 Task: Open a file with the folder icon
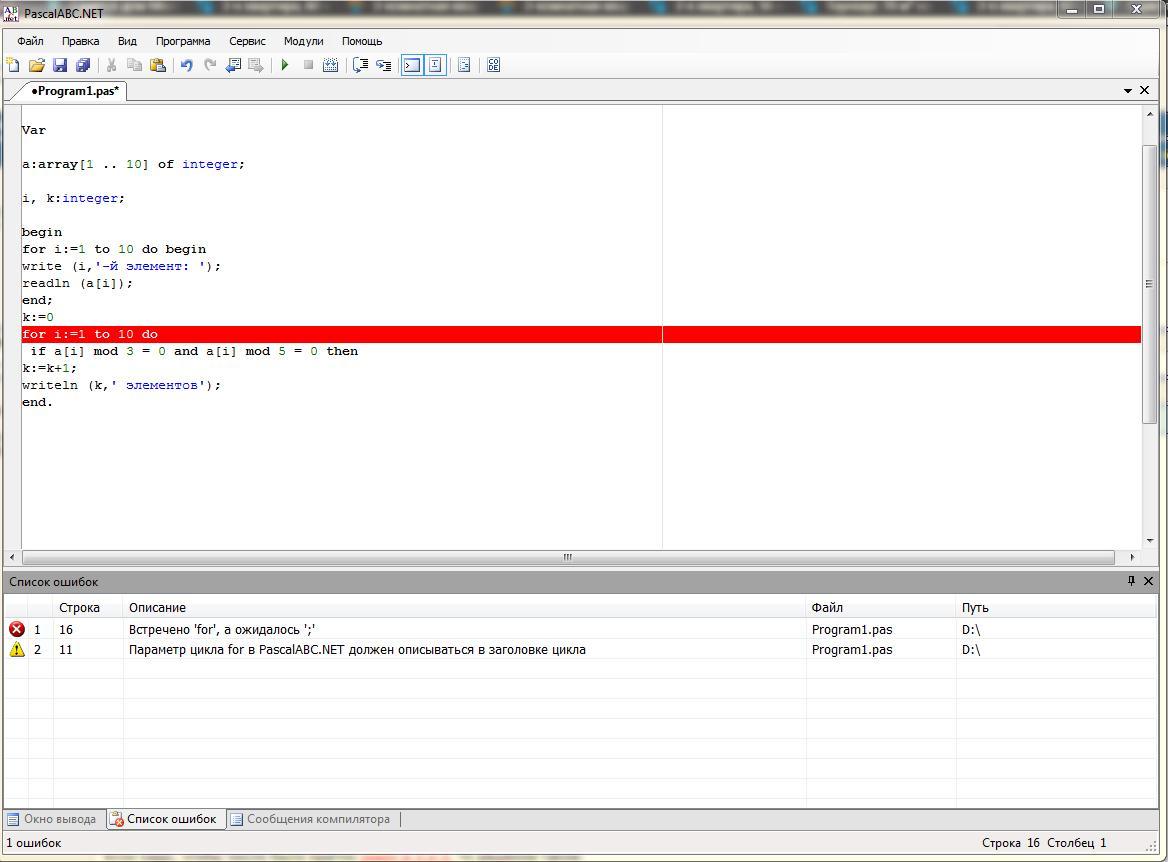coord(36,65)
